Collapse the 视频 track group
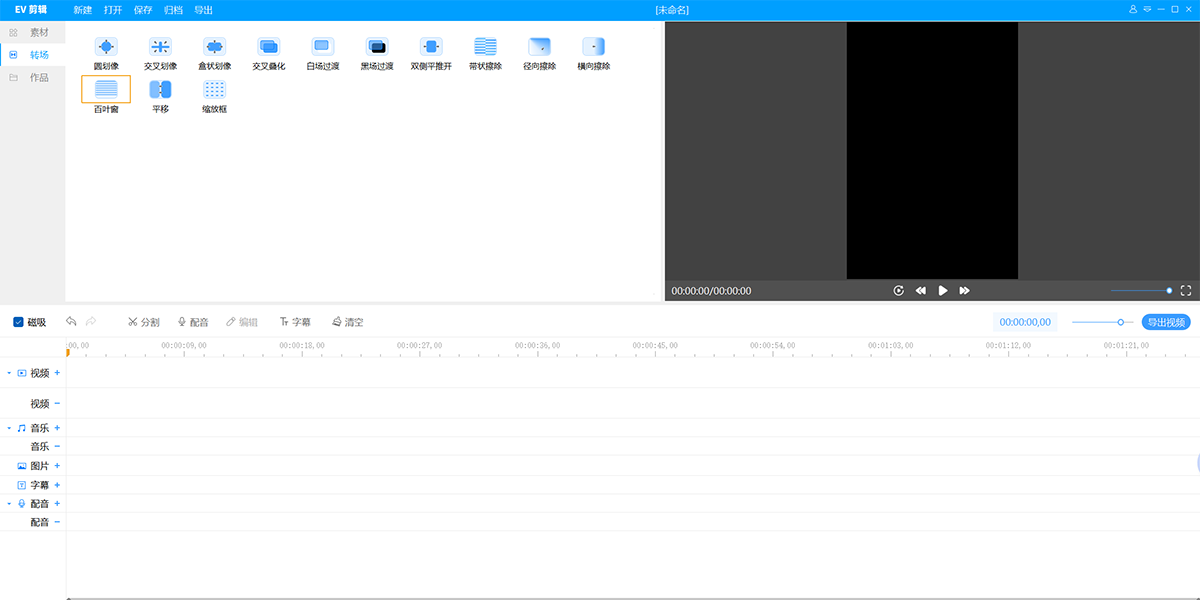This screenshot has width=1200, height=600. pos(9,372)
